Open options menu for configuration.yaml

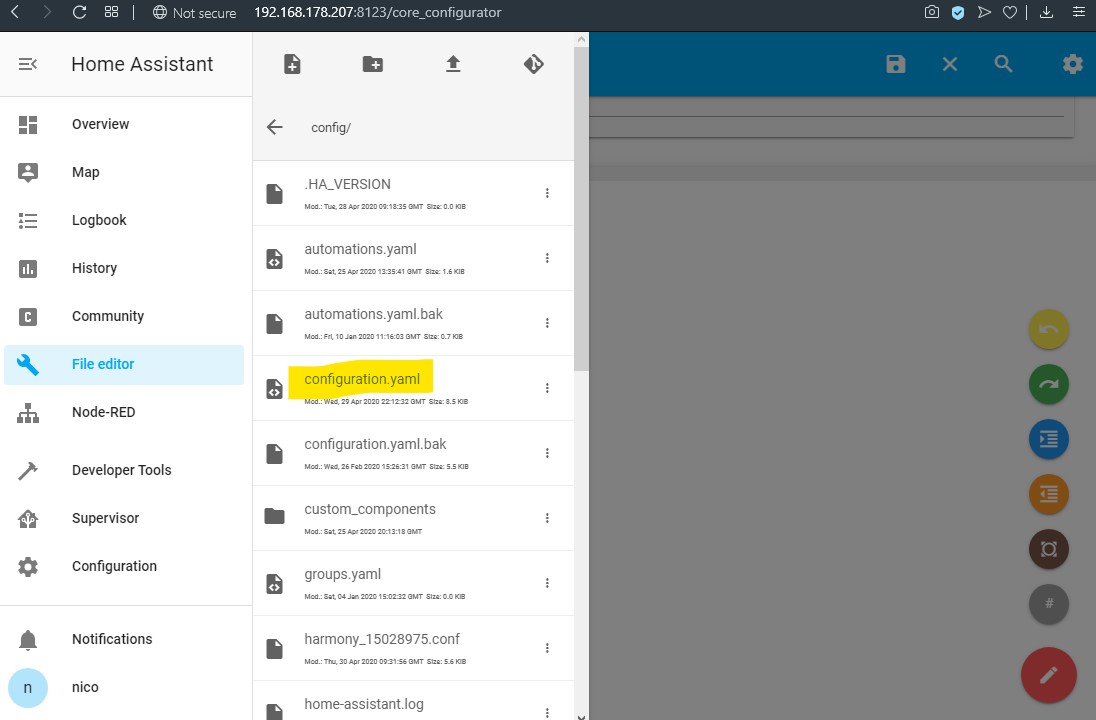(547, 387)
